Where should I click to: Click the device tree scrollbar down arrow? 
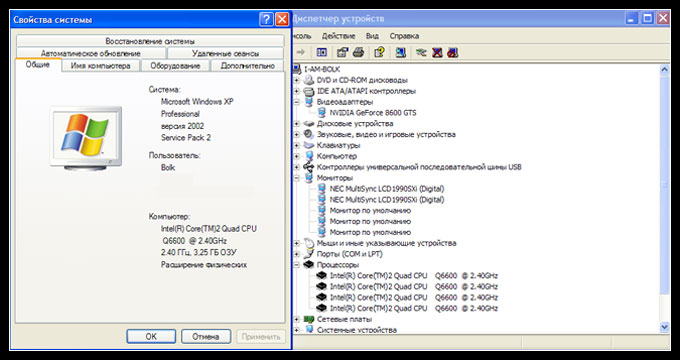pos(664,327)
